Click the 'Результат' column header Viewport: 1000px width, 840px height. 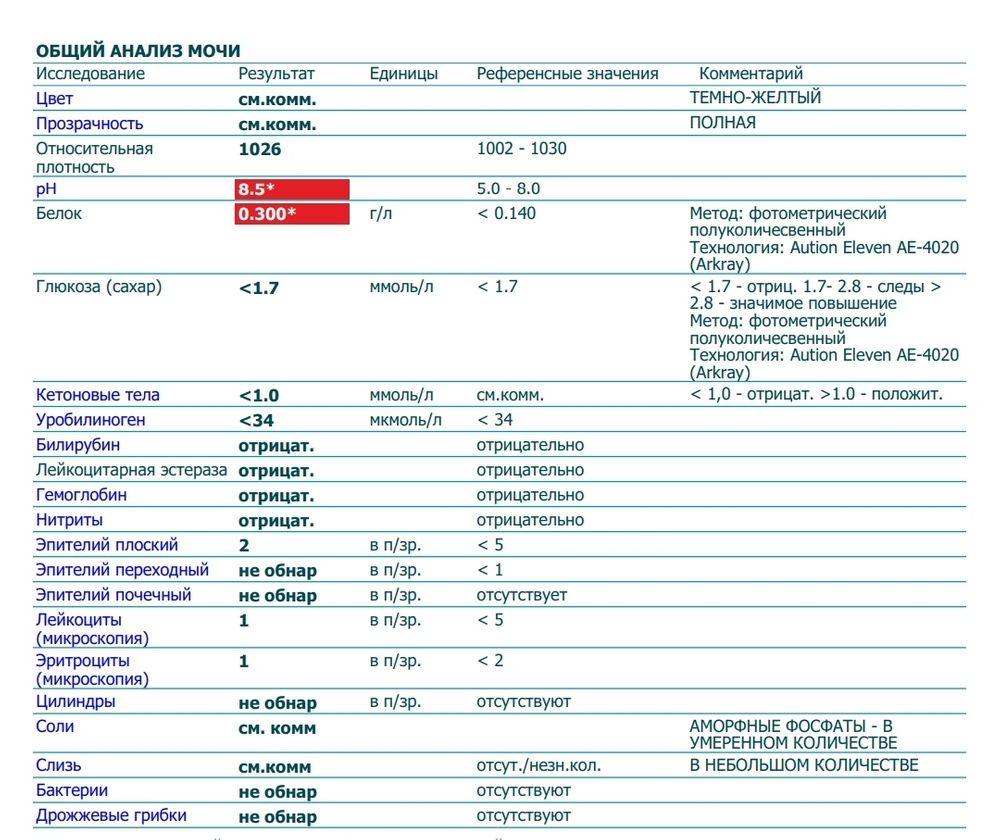tap(276, 74)
